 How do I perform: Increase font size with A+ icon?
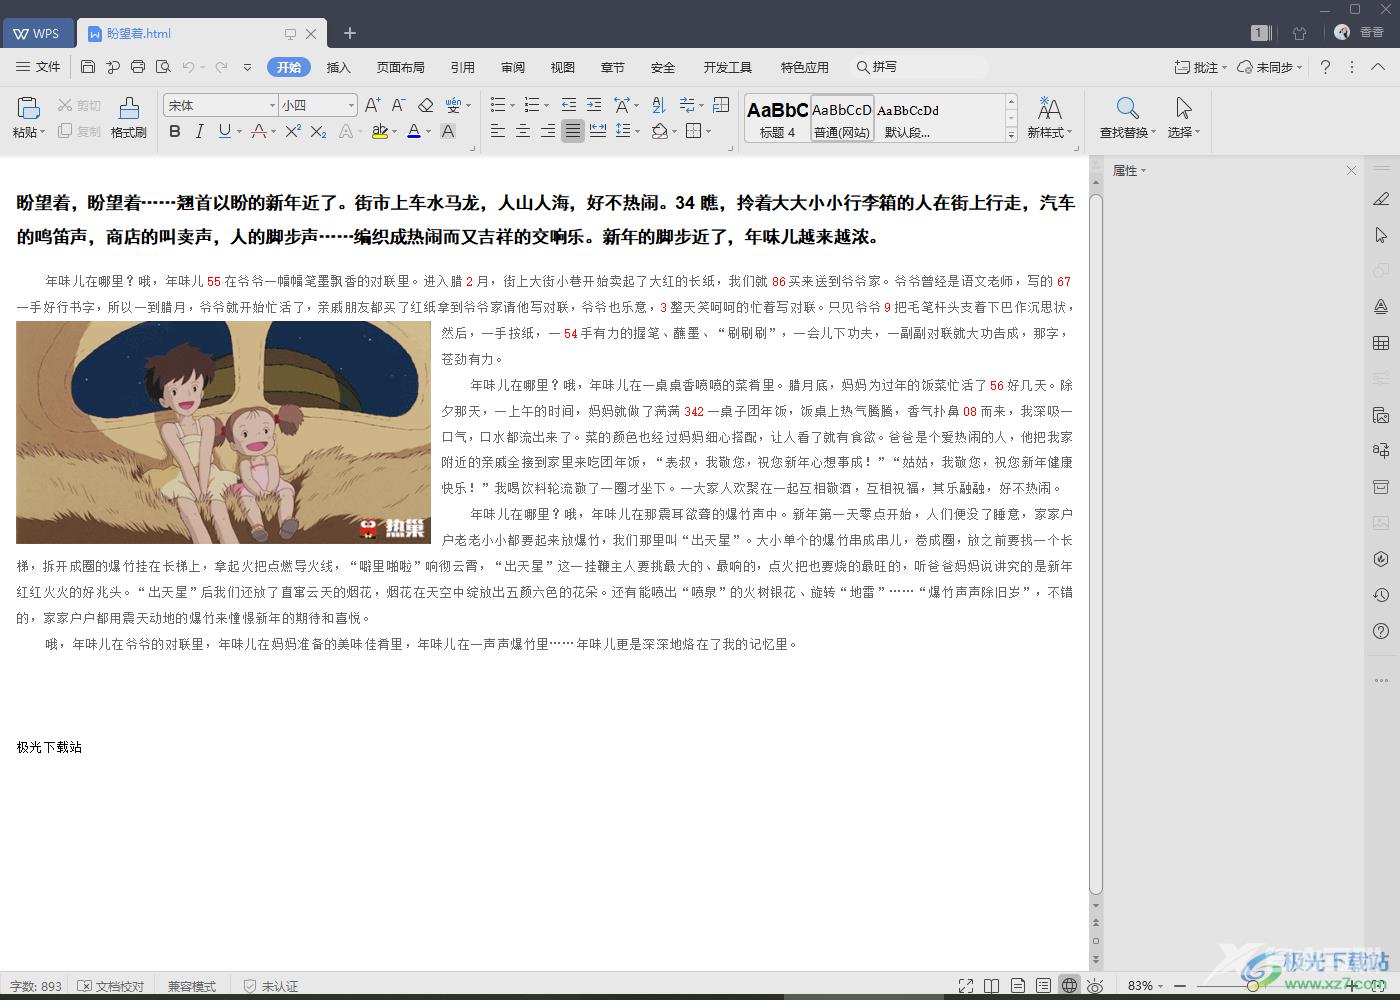point(372,105)
